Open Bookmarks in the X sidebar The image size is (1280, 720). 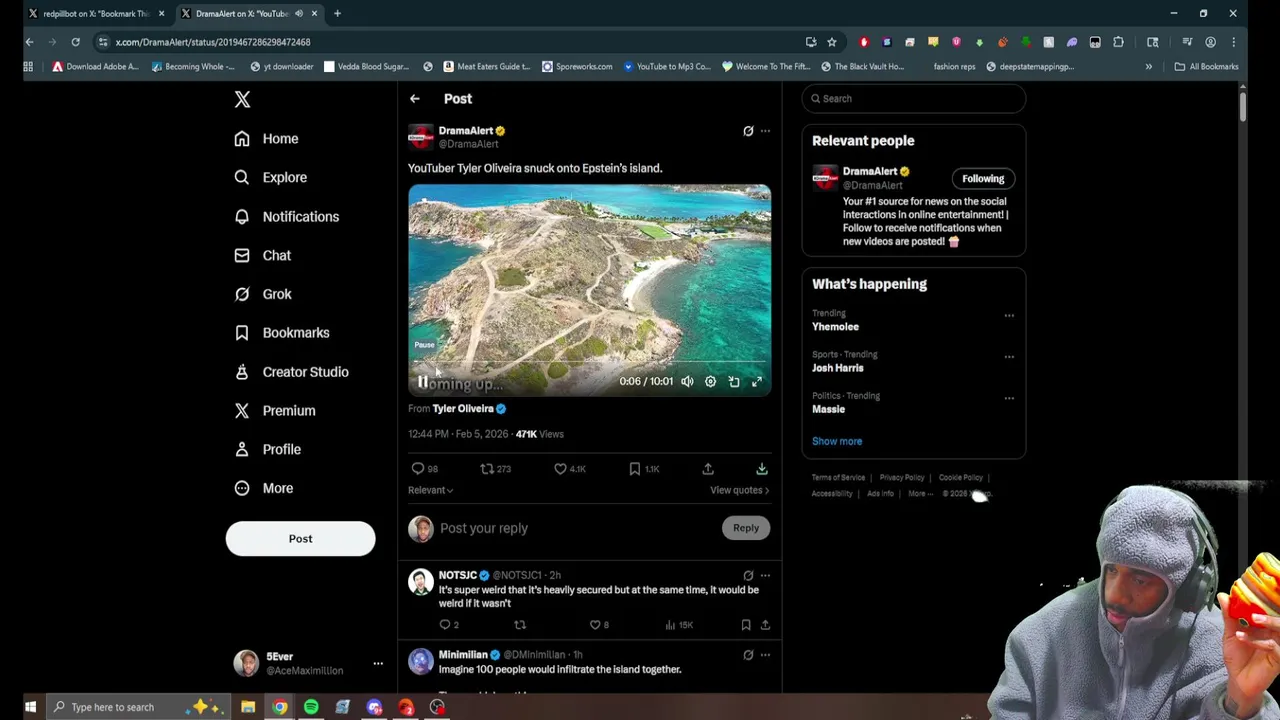(x=281, y=332)
